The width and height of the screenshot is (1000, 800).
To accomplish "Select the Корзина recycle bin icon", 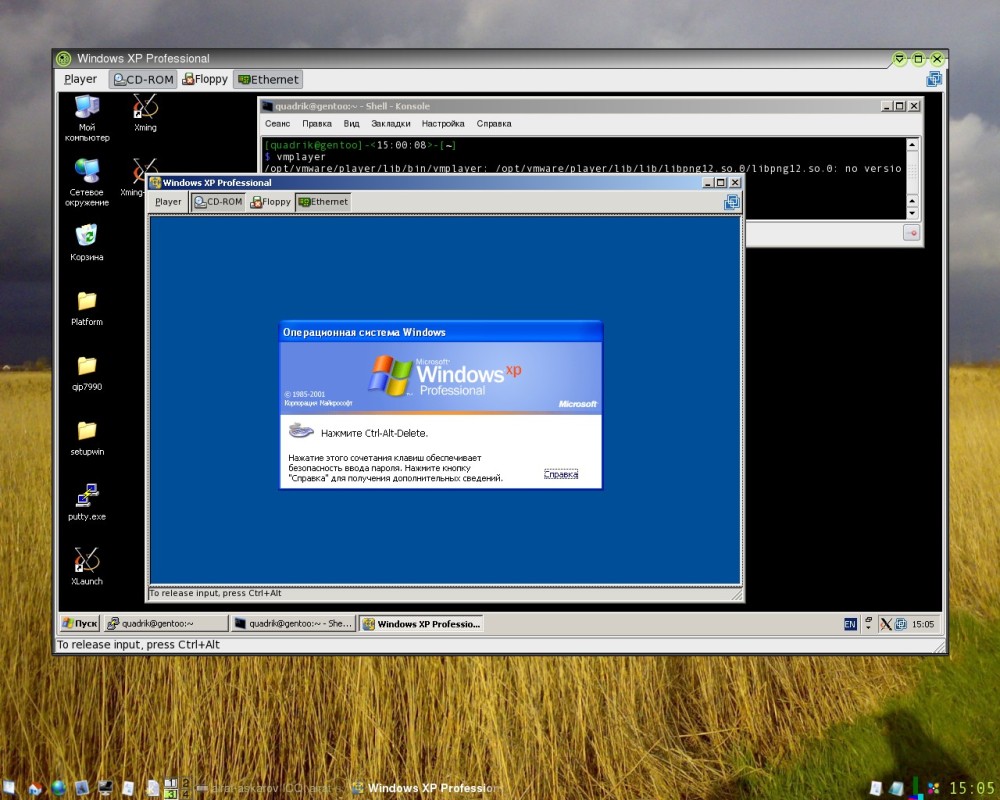I will coord(87,242).
